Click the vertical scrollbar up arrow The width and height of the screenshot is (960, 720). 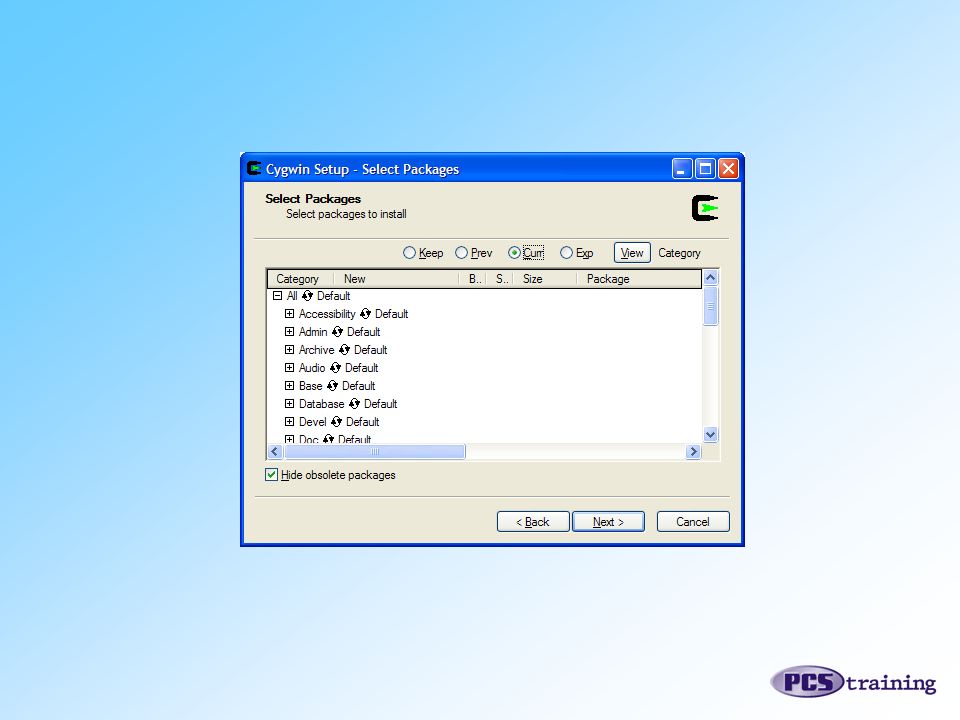click(710, 277)
